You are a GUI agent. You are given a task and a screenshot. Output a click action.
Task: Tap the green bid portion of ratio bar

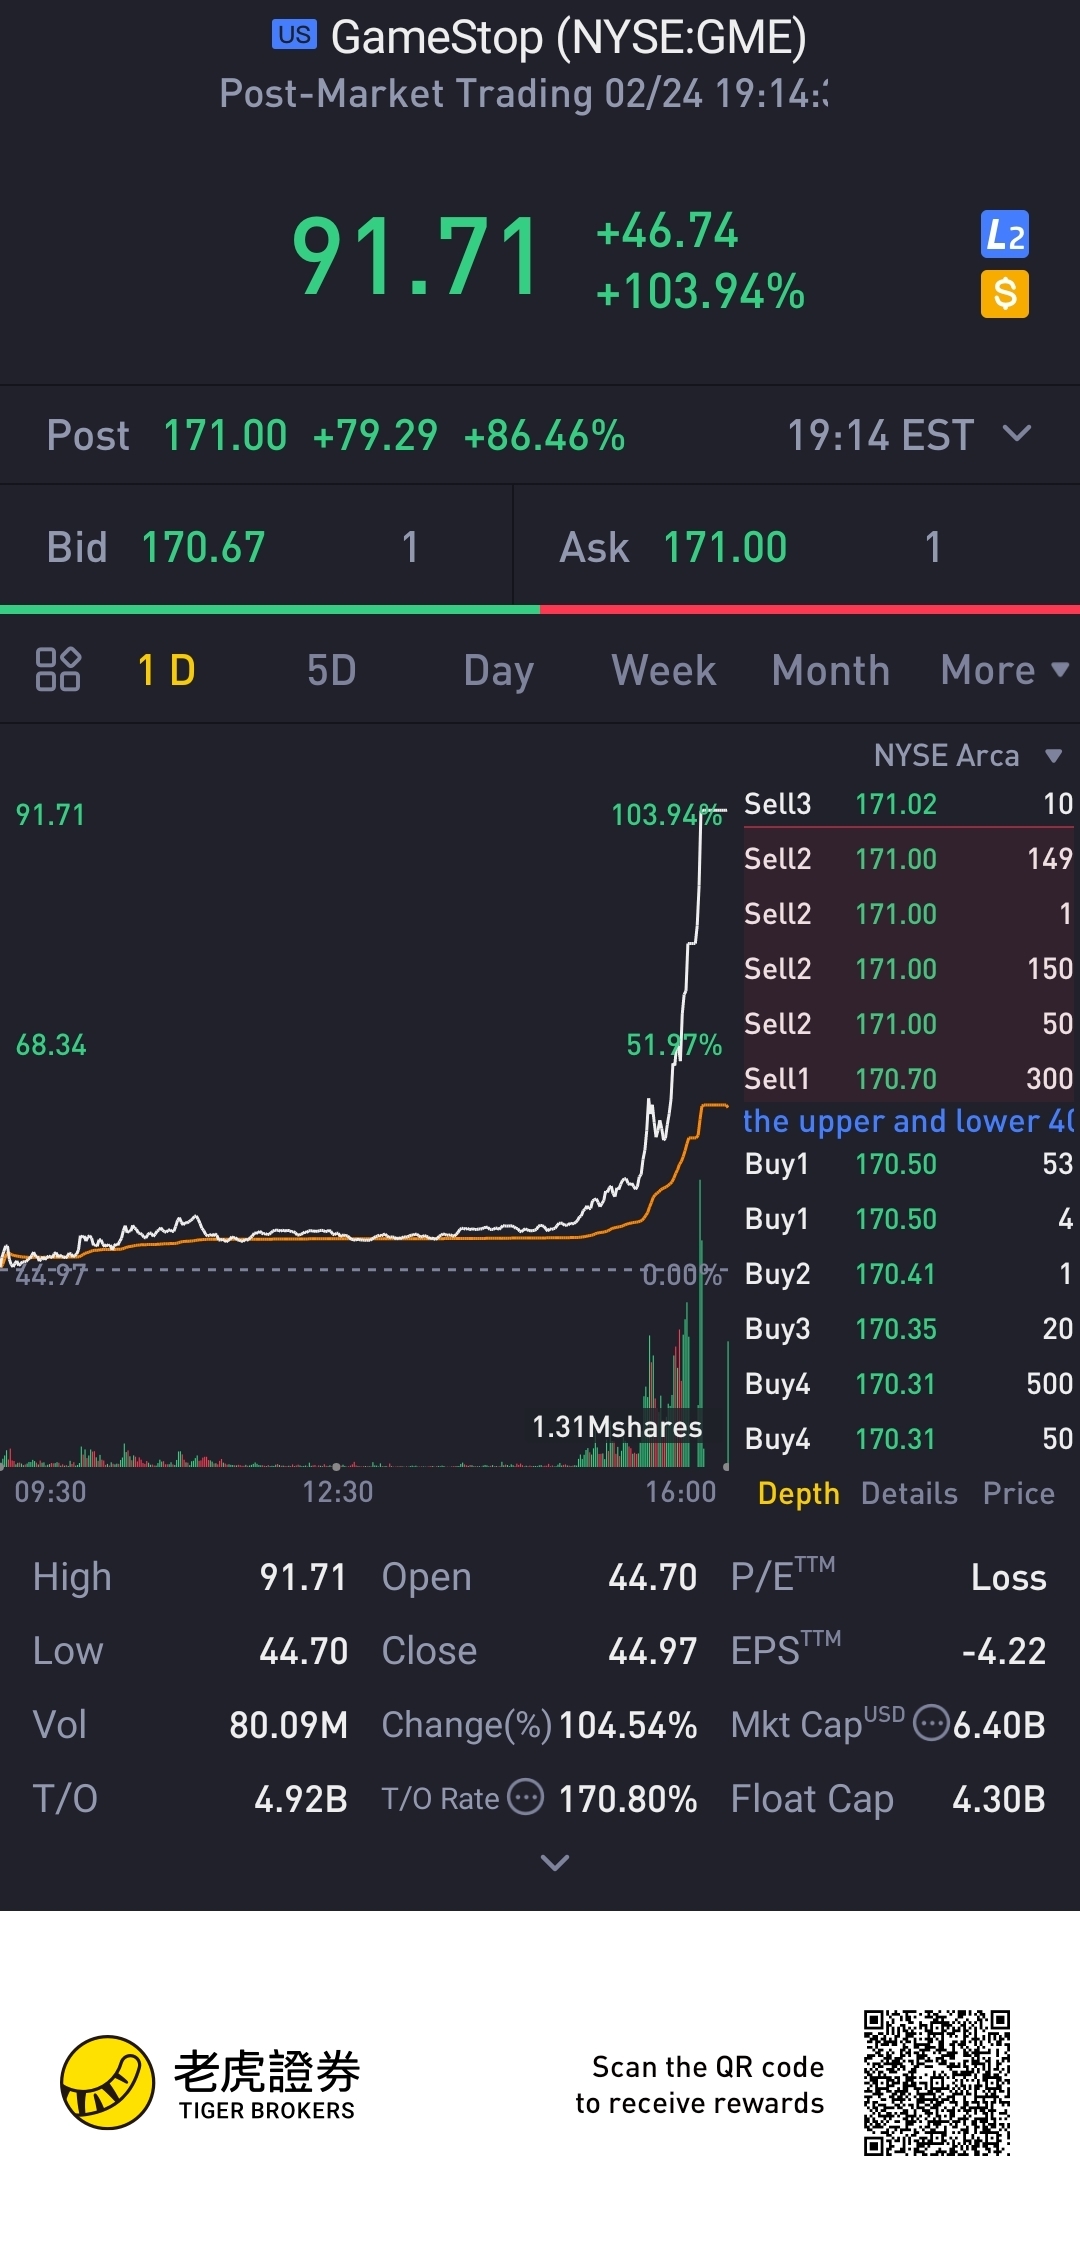tap(270, 609)
